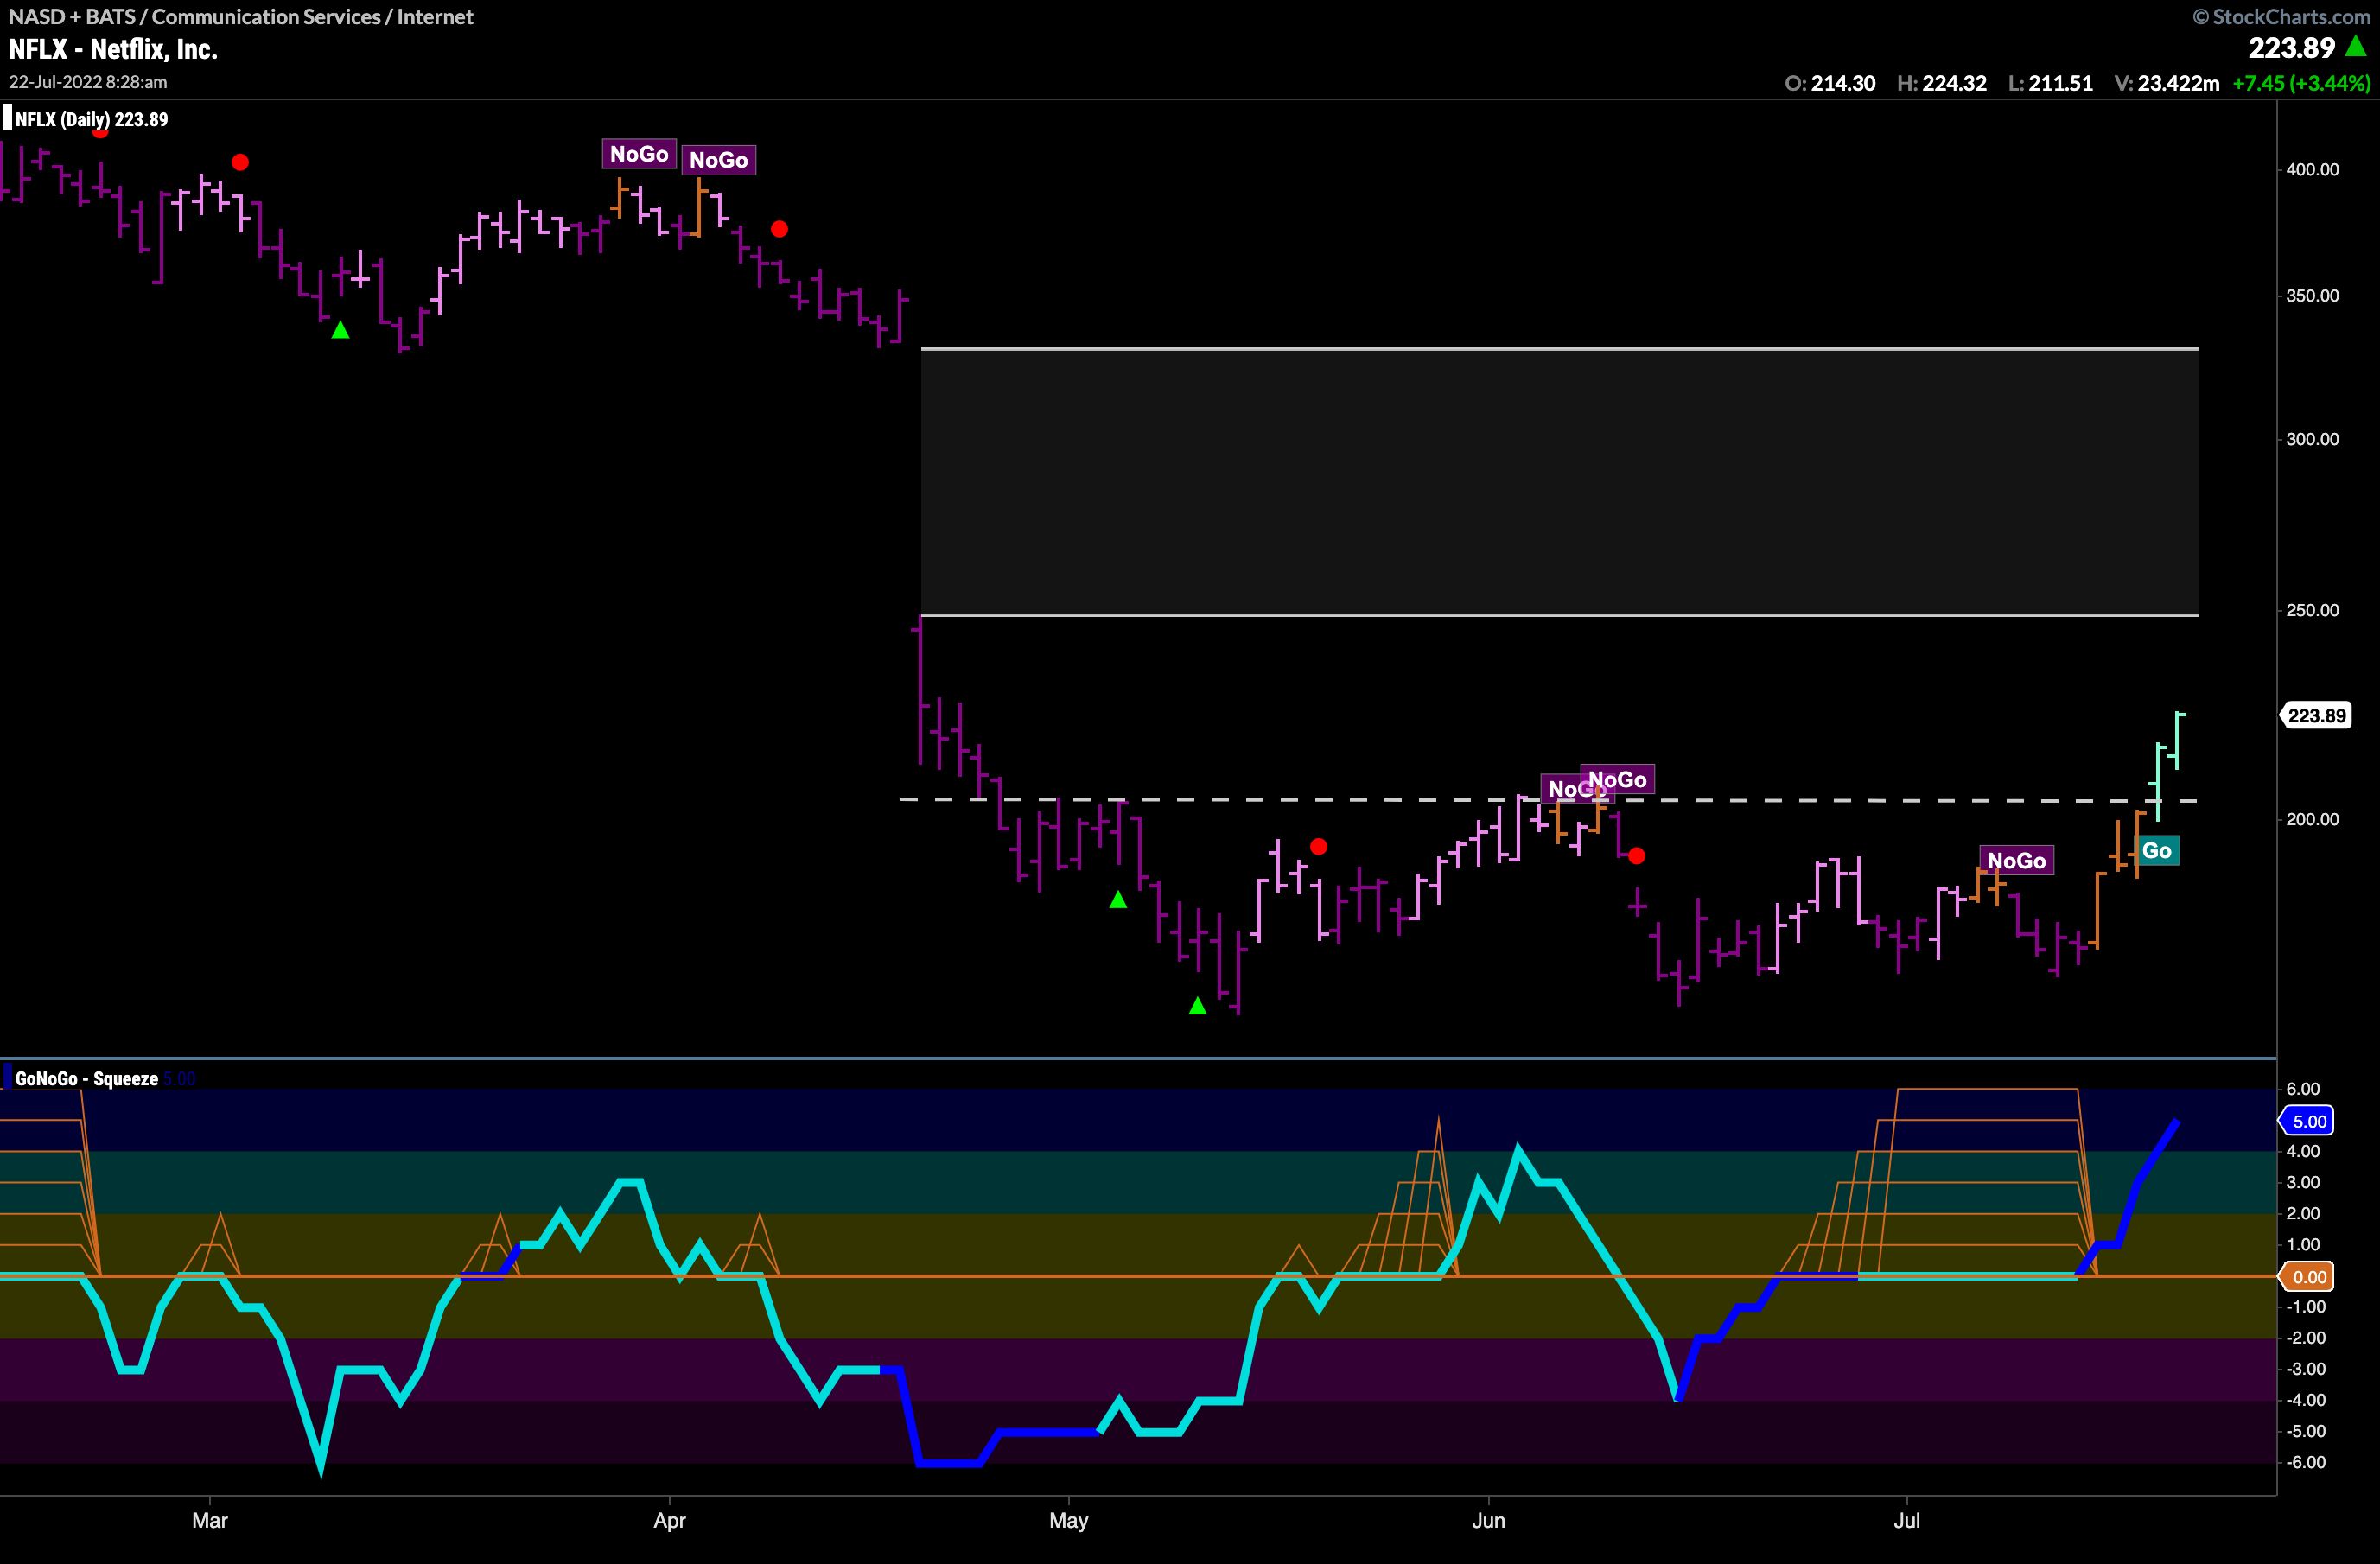Click the low price L: 211.51

2050,83
